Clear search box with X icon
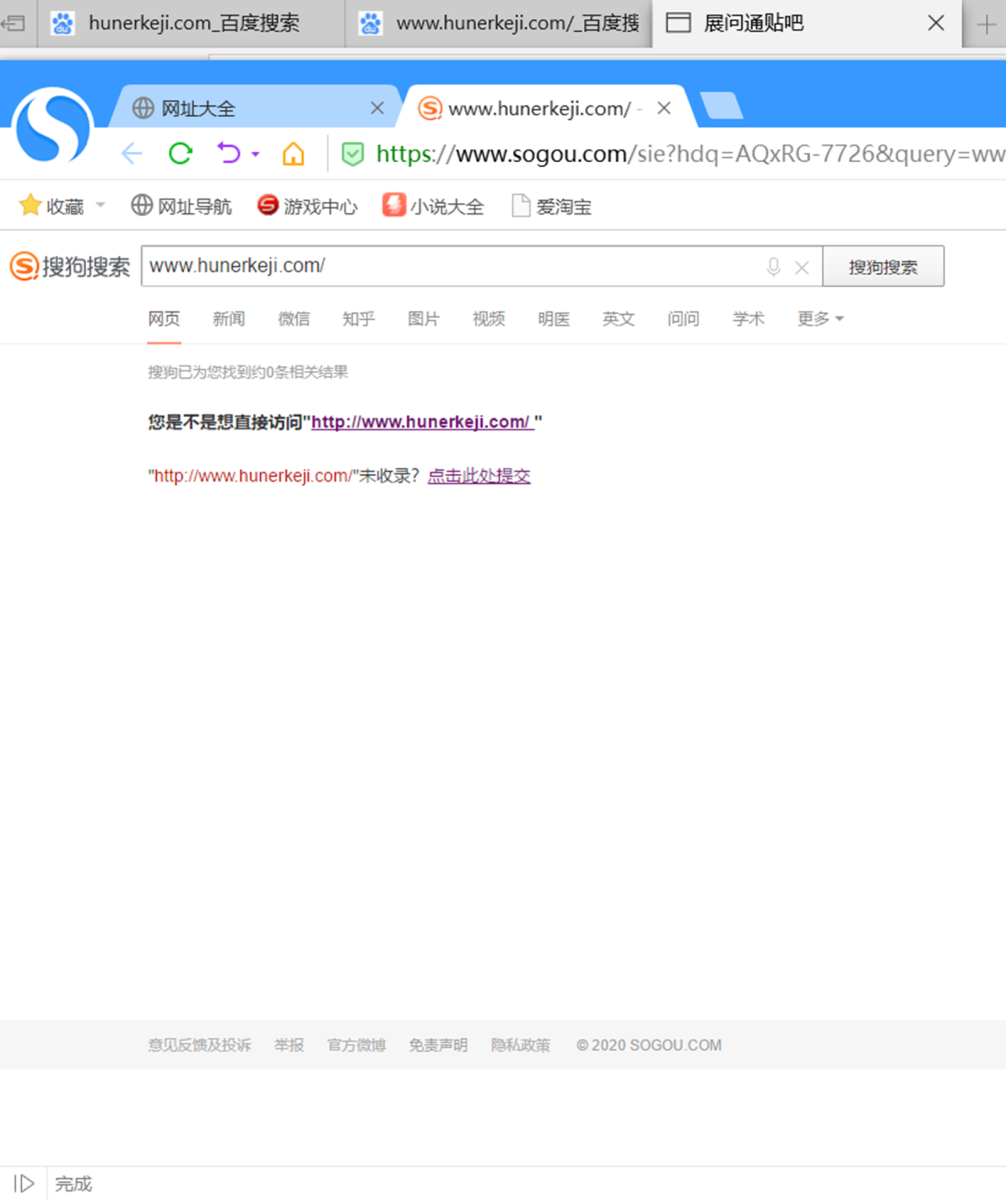The width and height of the screenshot is (1006, 1200). [x=801, y=267]
